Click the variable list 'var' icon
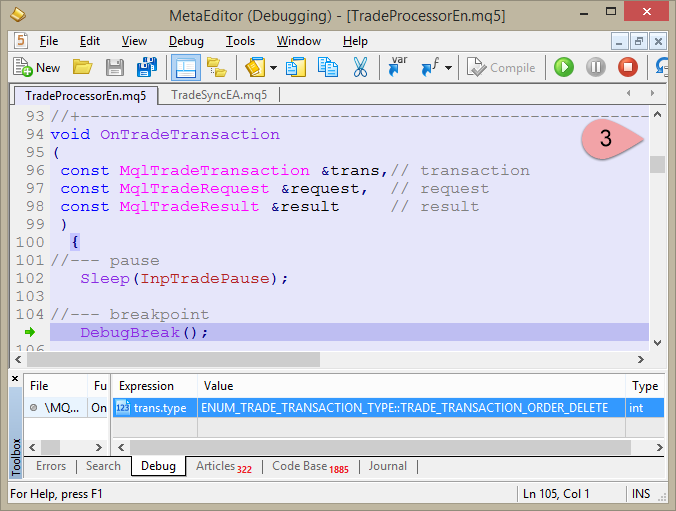676x511 pixels. [x=397, y=66]
